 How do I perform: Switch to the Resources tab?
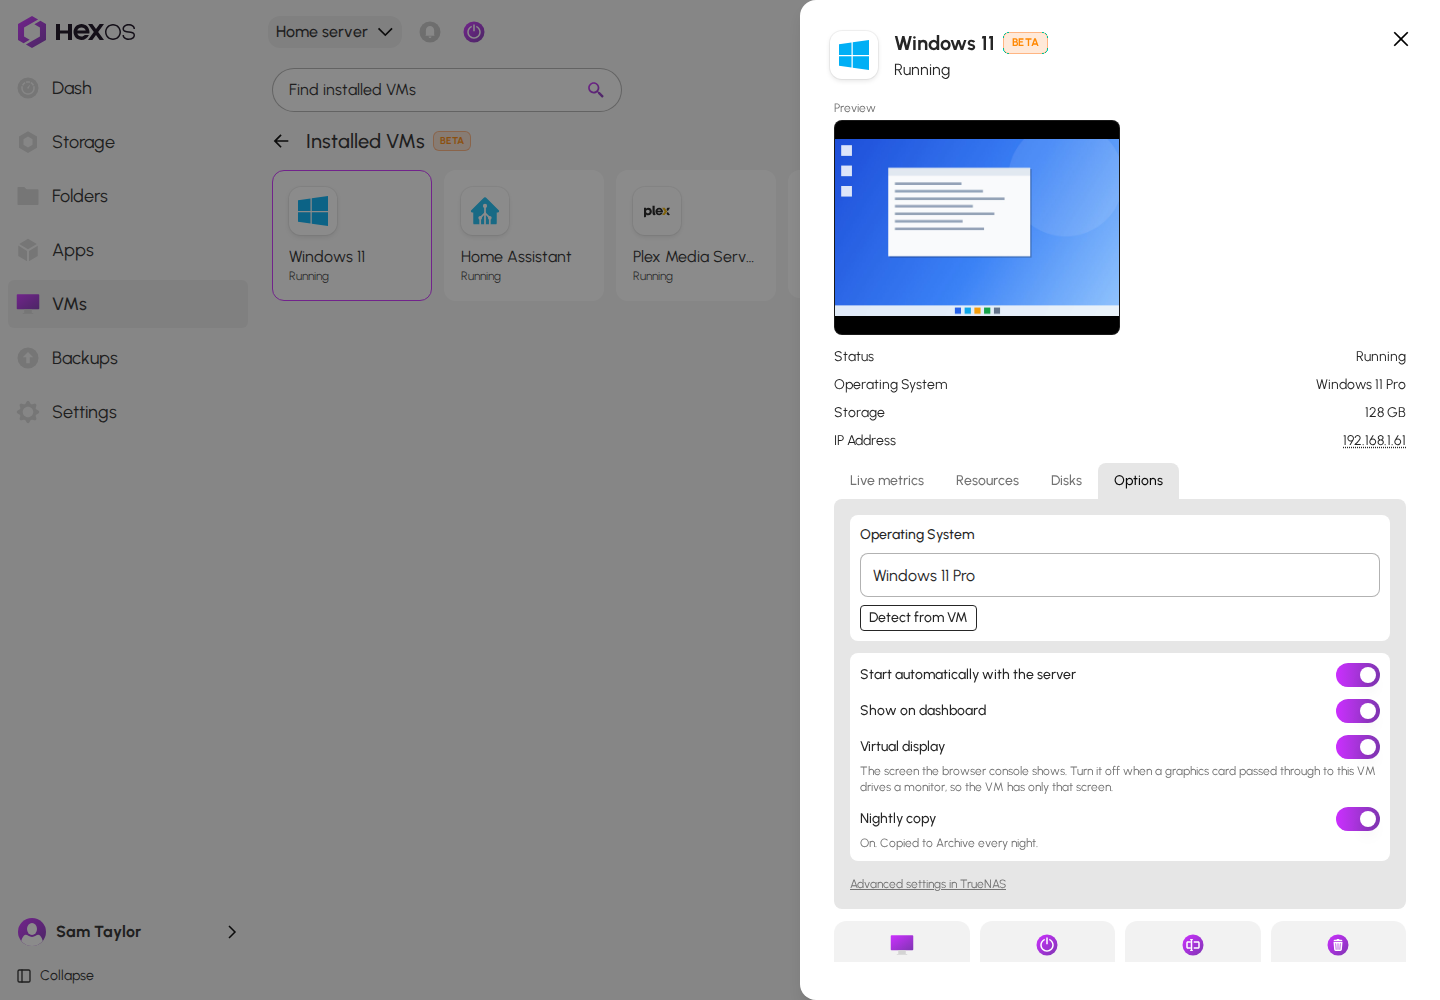pyautogui.click(x=987, y=481)
